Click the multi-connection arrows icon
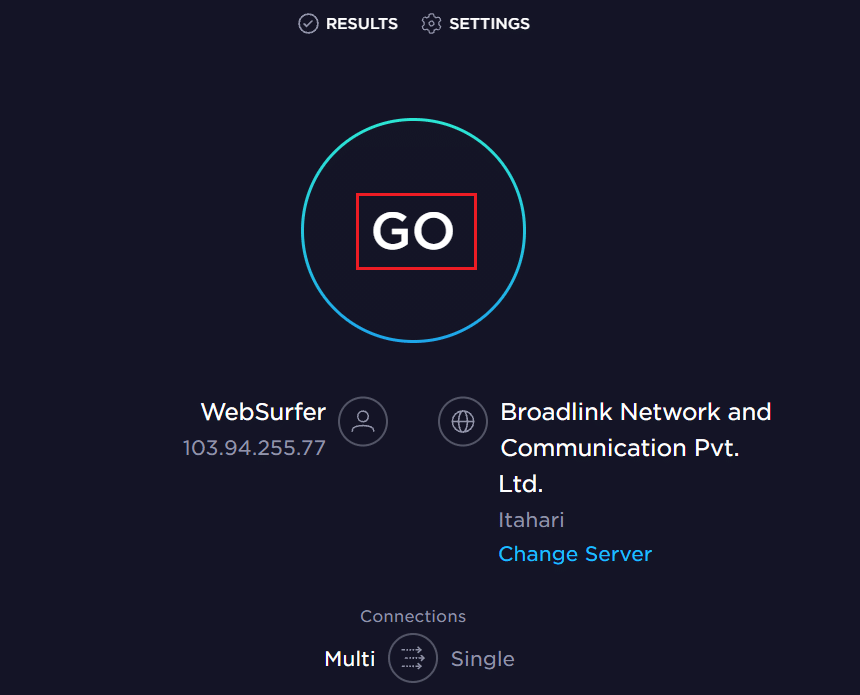The image size is (860, 695). coord(413,658)
